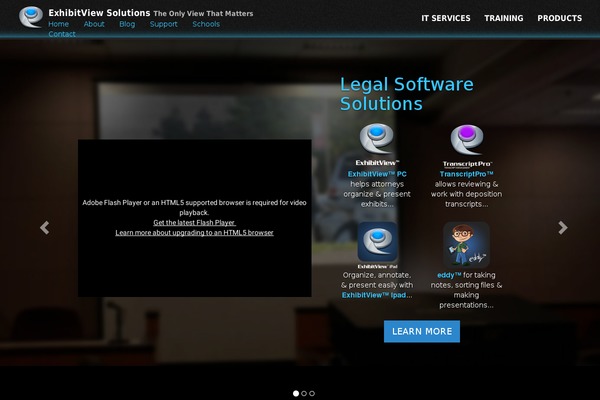
Task: Click the Adobe Flash Player required message
Action: tap(194, 207)
